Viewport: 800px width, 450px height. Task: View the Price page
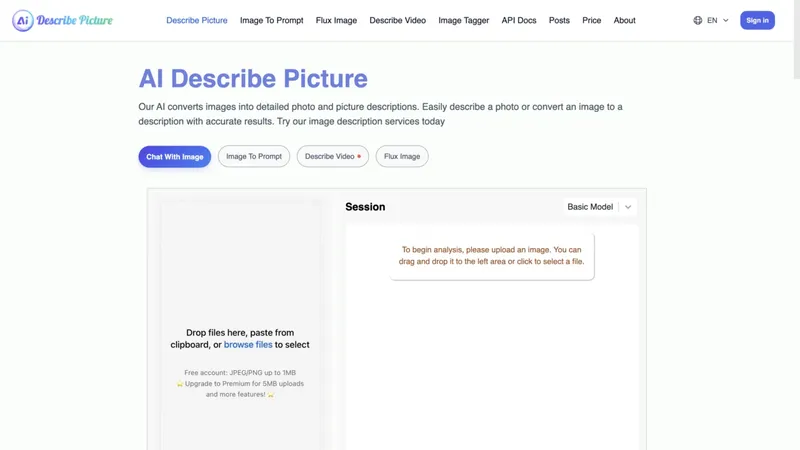click(591, 20)
